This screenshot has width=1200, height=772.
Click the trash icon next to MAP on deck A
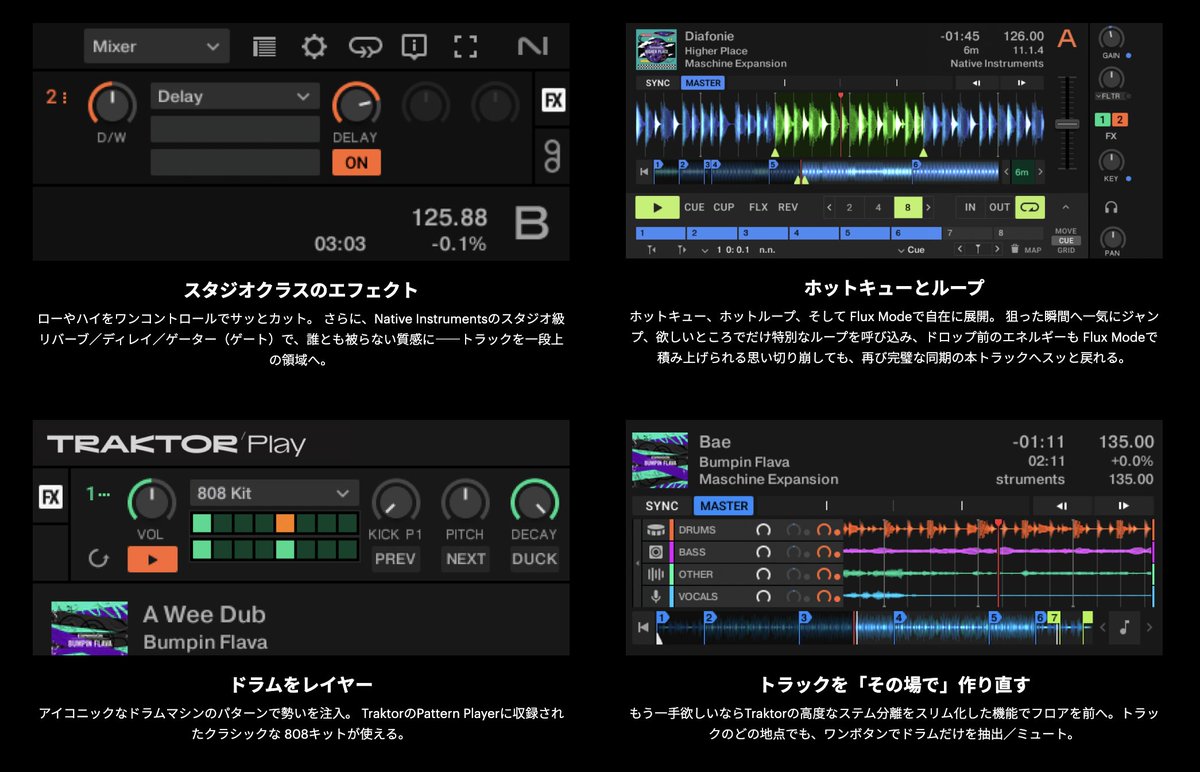(1015, 249)
